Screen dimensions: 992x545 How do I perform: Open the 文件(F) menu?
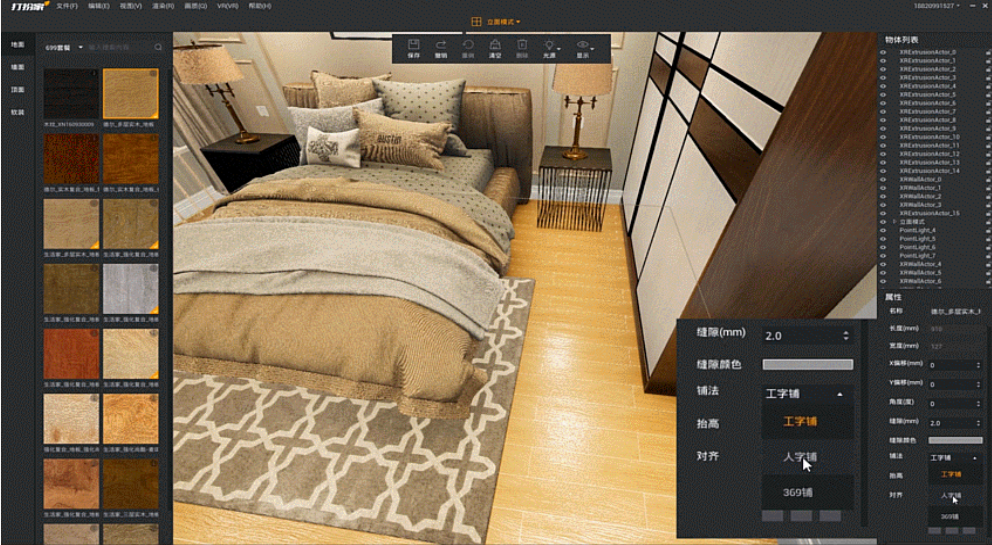point(66,6)
